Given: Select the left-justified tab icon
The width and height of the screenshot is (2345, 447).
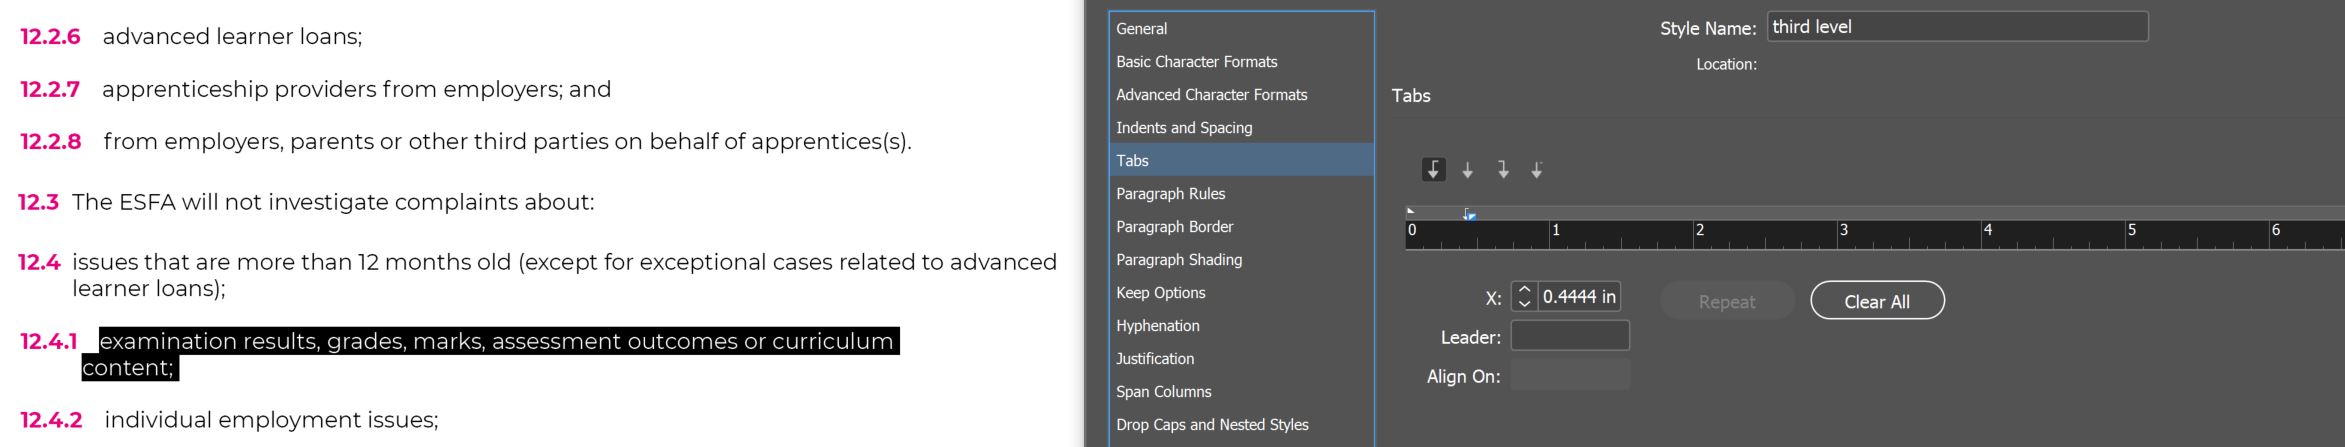Looking at the screenshot, I should click(x=1433, y=170).
